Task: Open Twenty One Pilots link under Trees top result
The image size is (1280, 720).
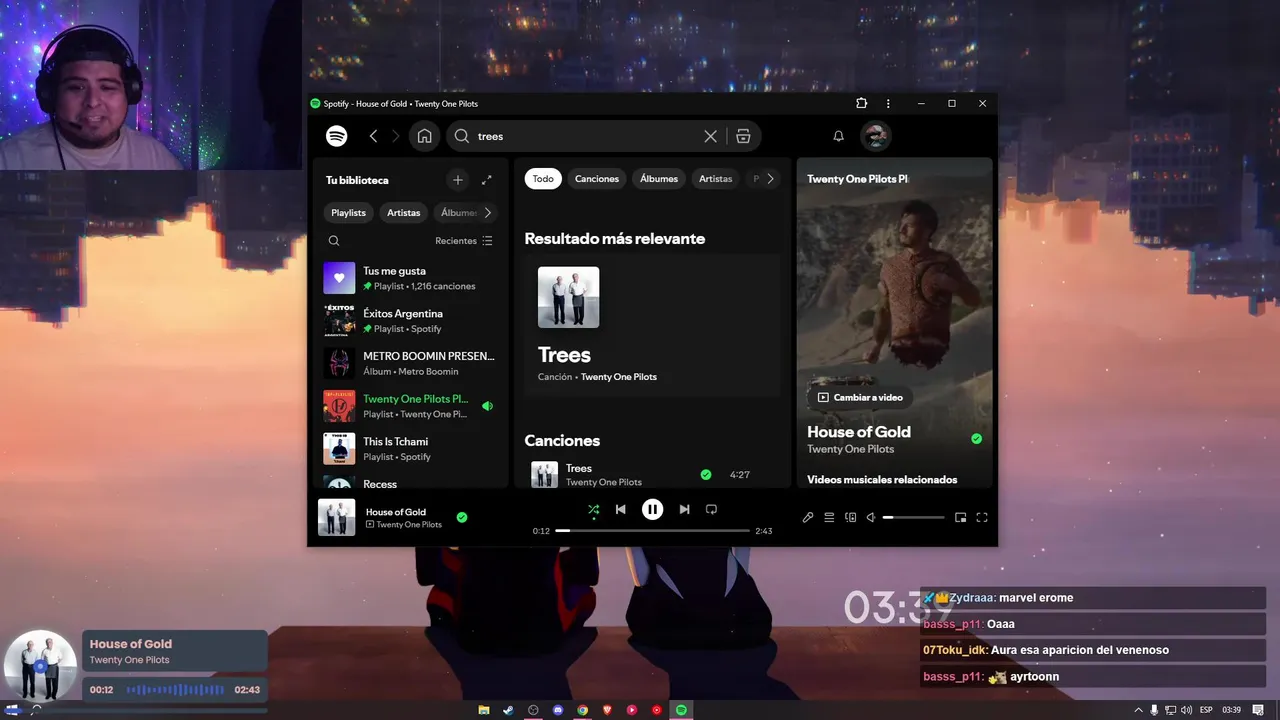Action: [619, 377]
